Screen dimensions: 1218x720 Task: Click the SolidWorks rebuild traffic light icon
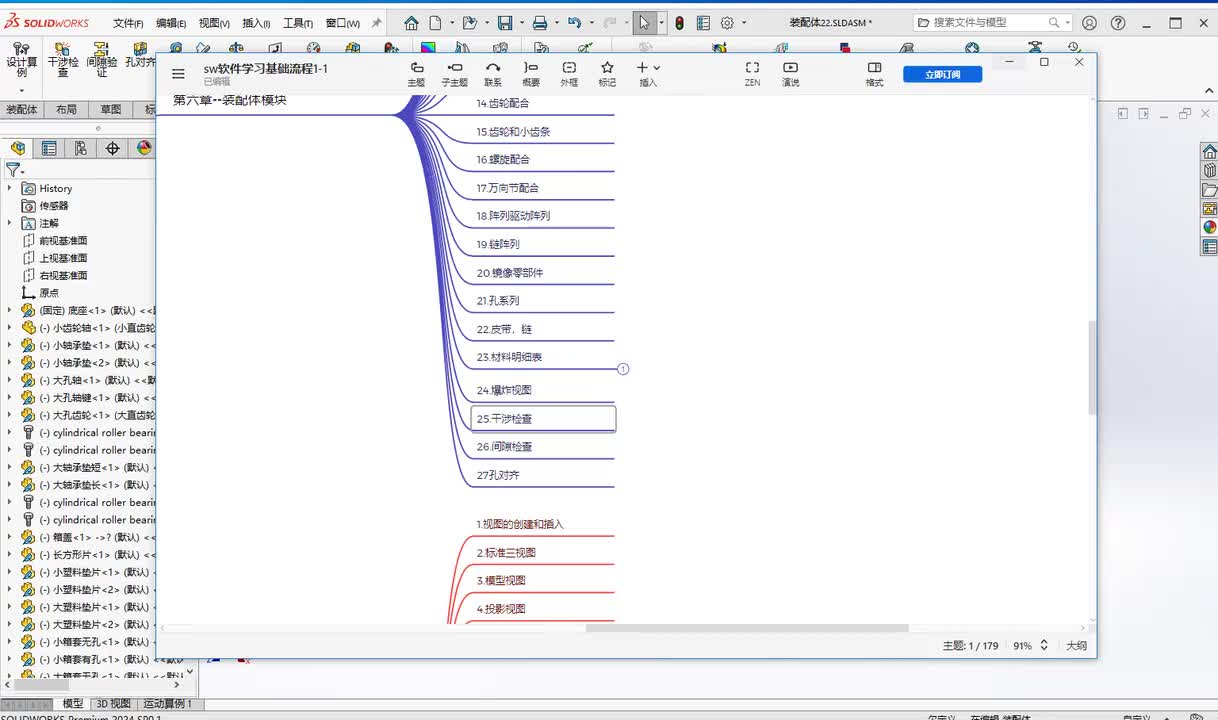pyautogui.click(x=679, y=23)
